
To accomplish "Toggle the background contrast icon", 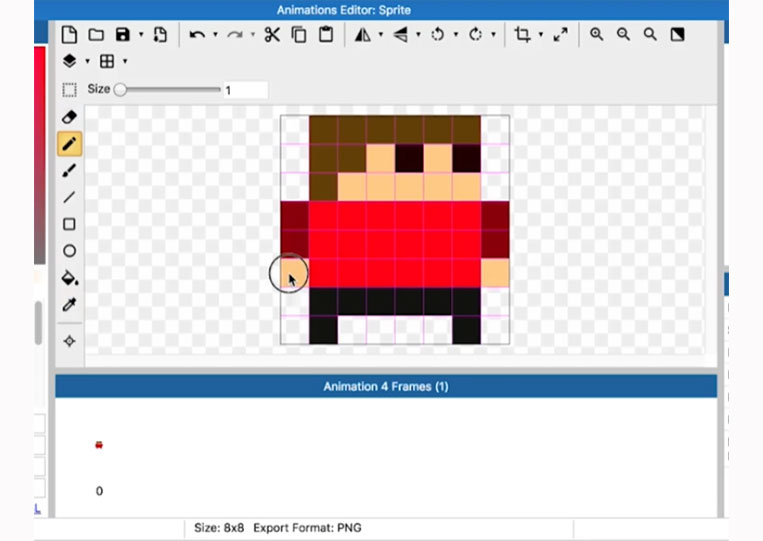I will click(x=677, y=35).
